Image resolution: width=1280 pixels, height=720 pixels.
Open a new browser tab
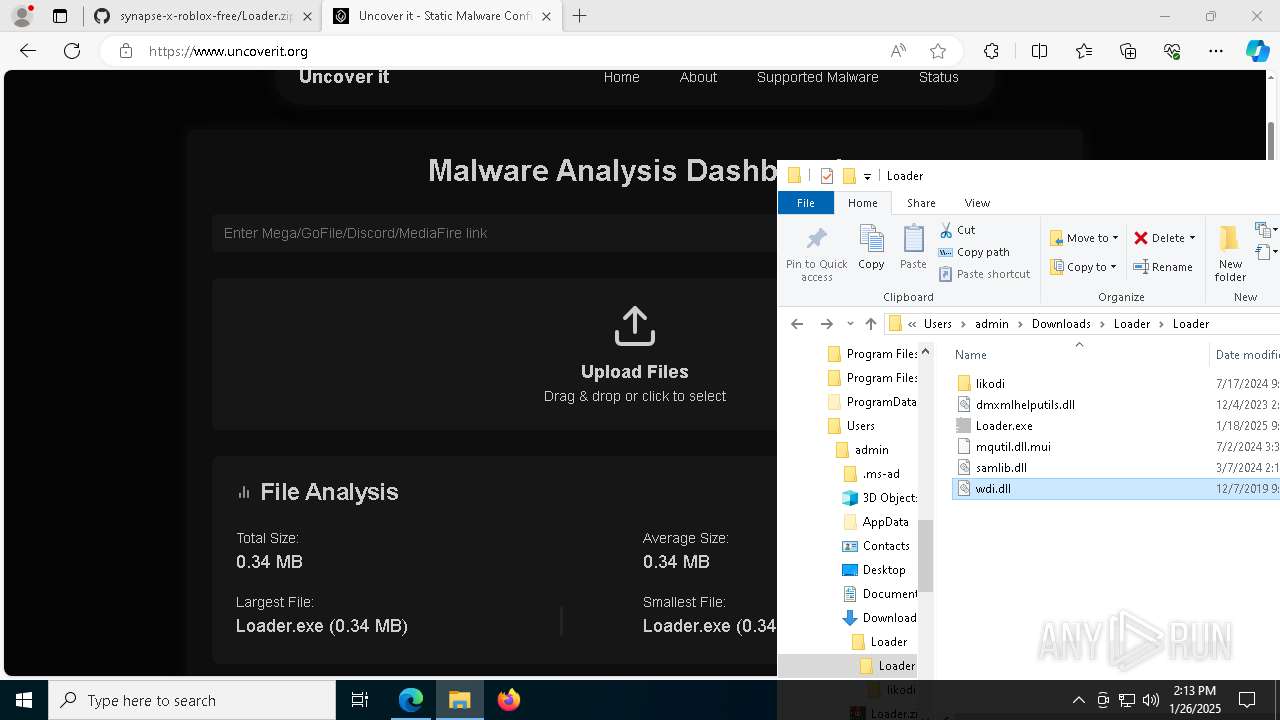[579, 16]
